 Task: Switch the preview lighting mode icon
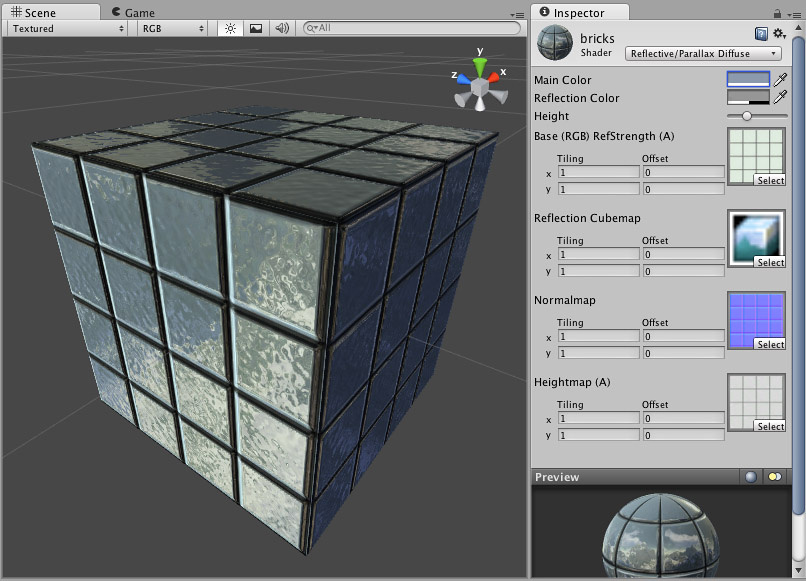(774, 477)
